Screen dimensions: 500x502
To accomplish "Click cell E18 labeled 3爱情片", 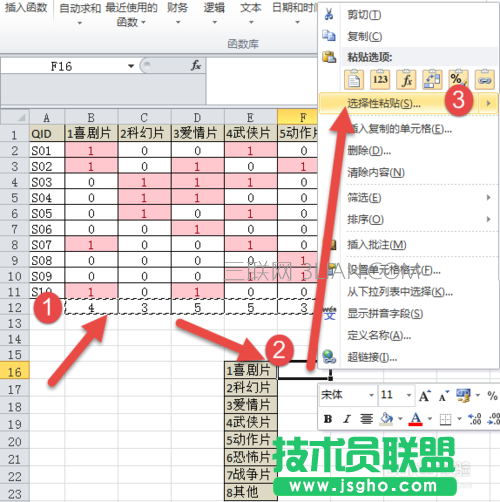I will tap(251, 405).
